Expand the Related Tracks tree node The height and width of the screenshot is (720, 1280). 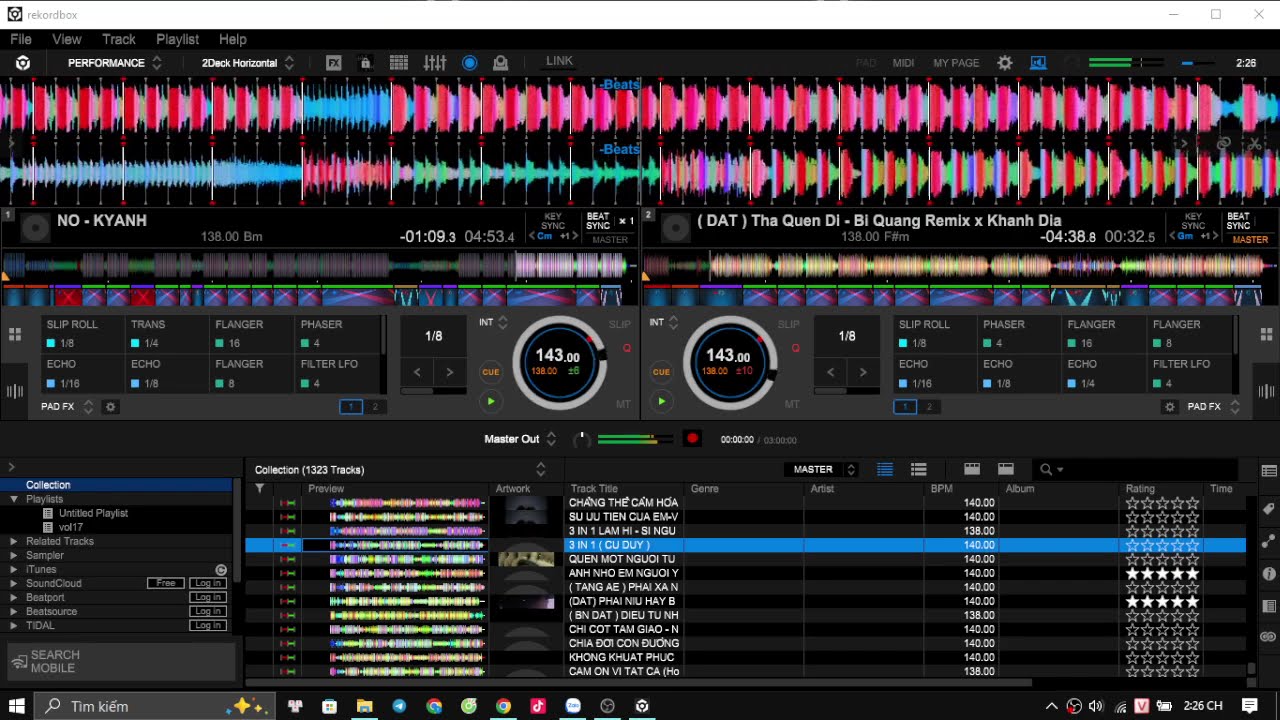14,541
